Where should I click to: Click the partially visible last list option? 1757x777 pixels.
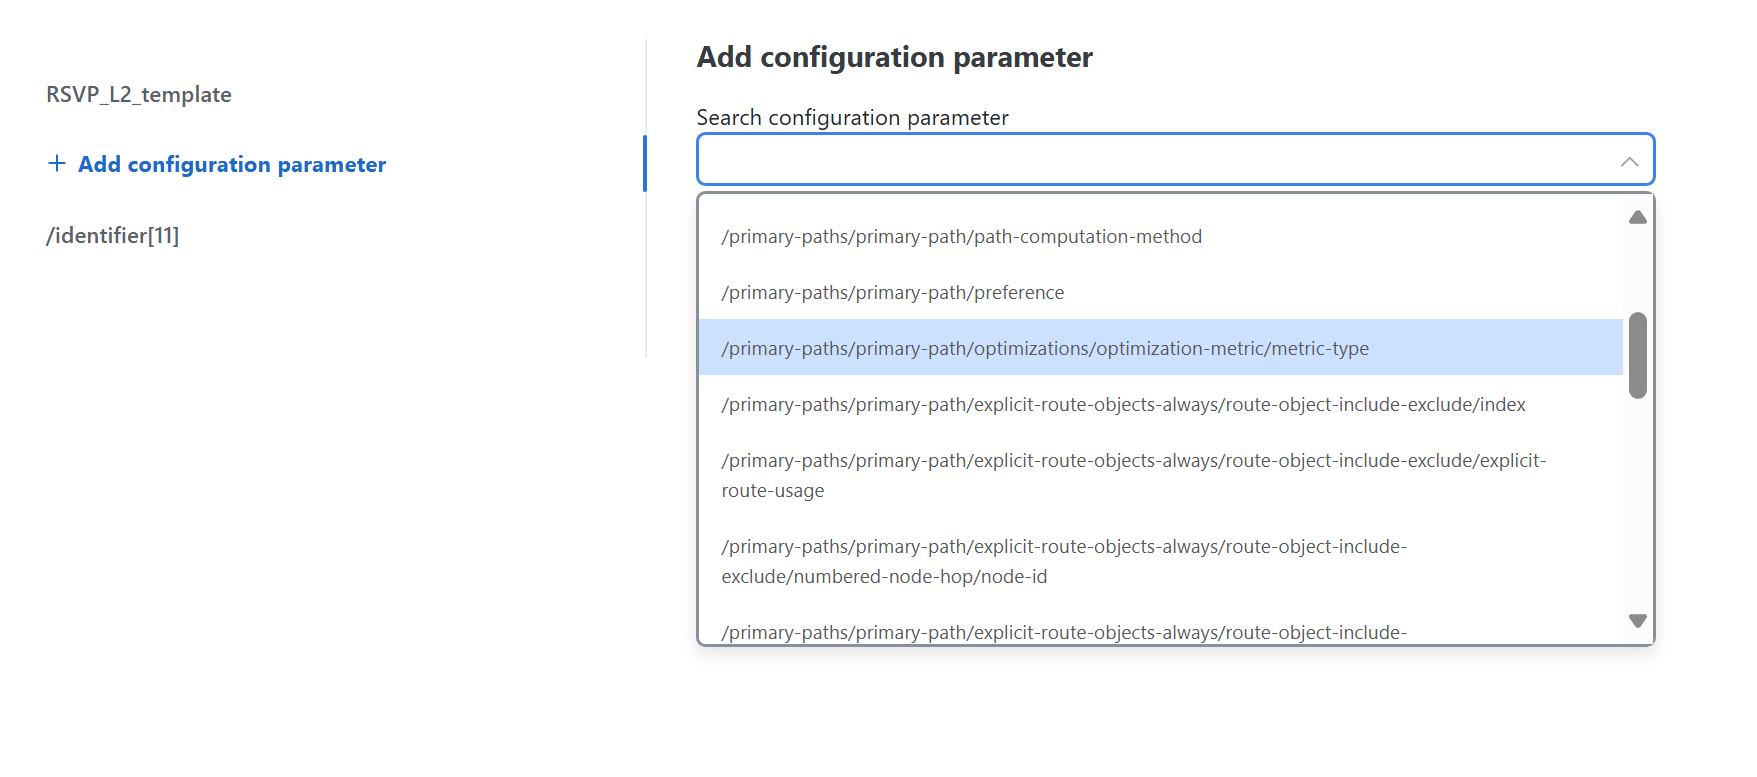pos(1063,633)
